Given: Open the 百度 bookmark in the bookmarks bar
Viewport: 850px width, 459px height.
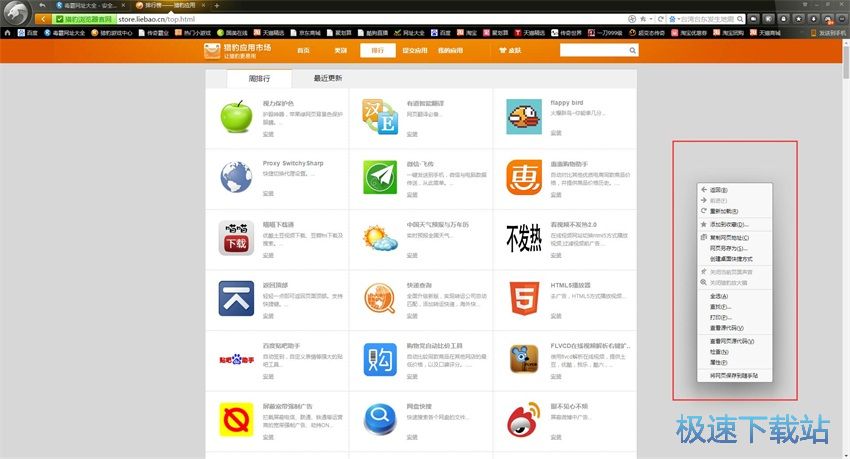Looking at the screenshot, I should pyautogui.click(x=28, y=33).
